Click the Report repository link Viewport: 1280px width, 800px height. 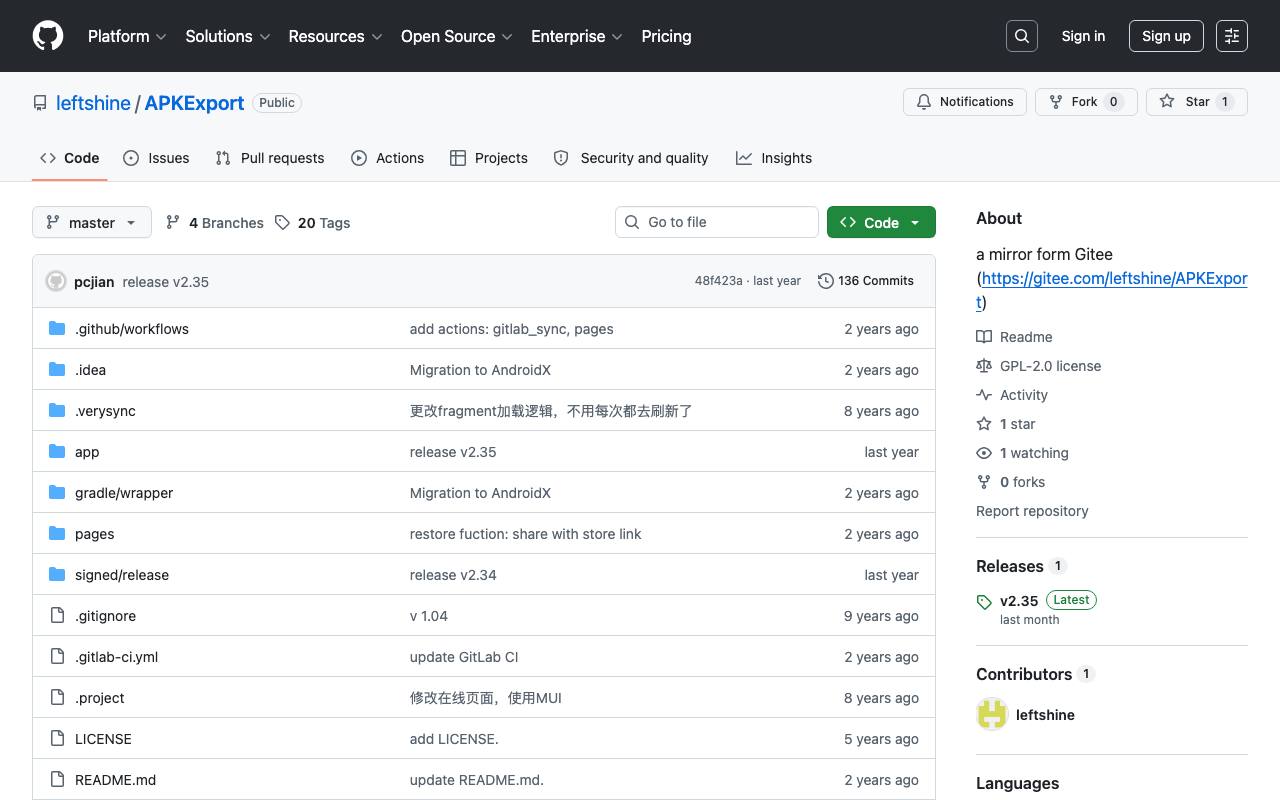(x=1032, y=511)
